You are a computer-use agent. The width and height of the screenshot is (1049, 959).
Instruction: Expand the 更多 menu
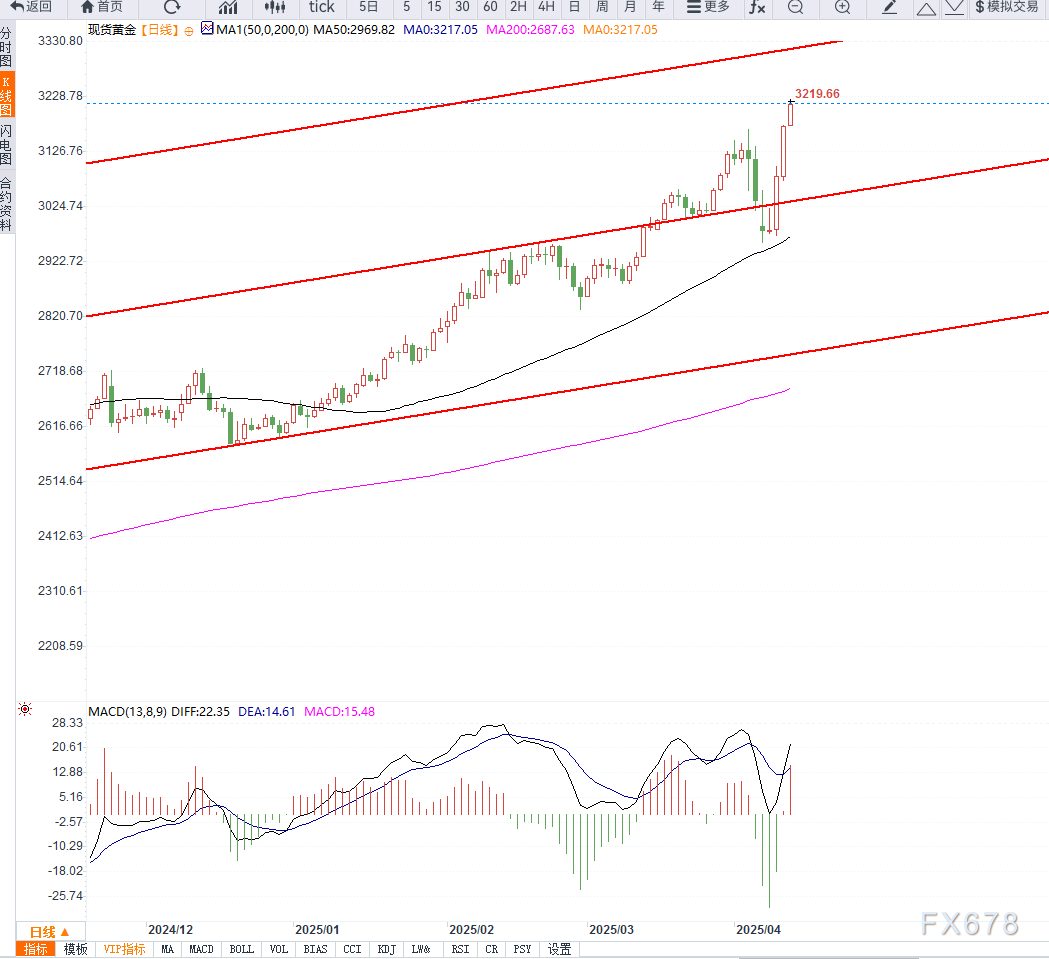[x=708, y=7]
